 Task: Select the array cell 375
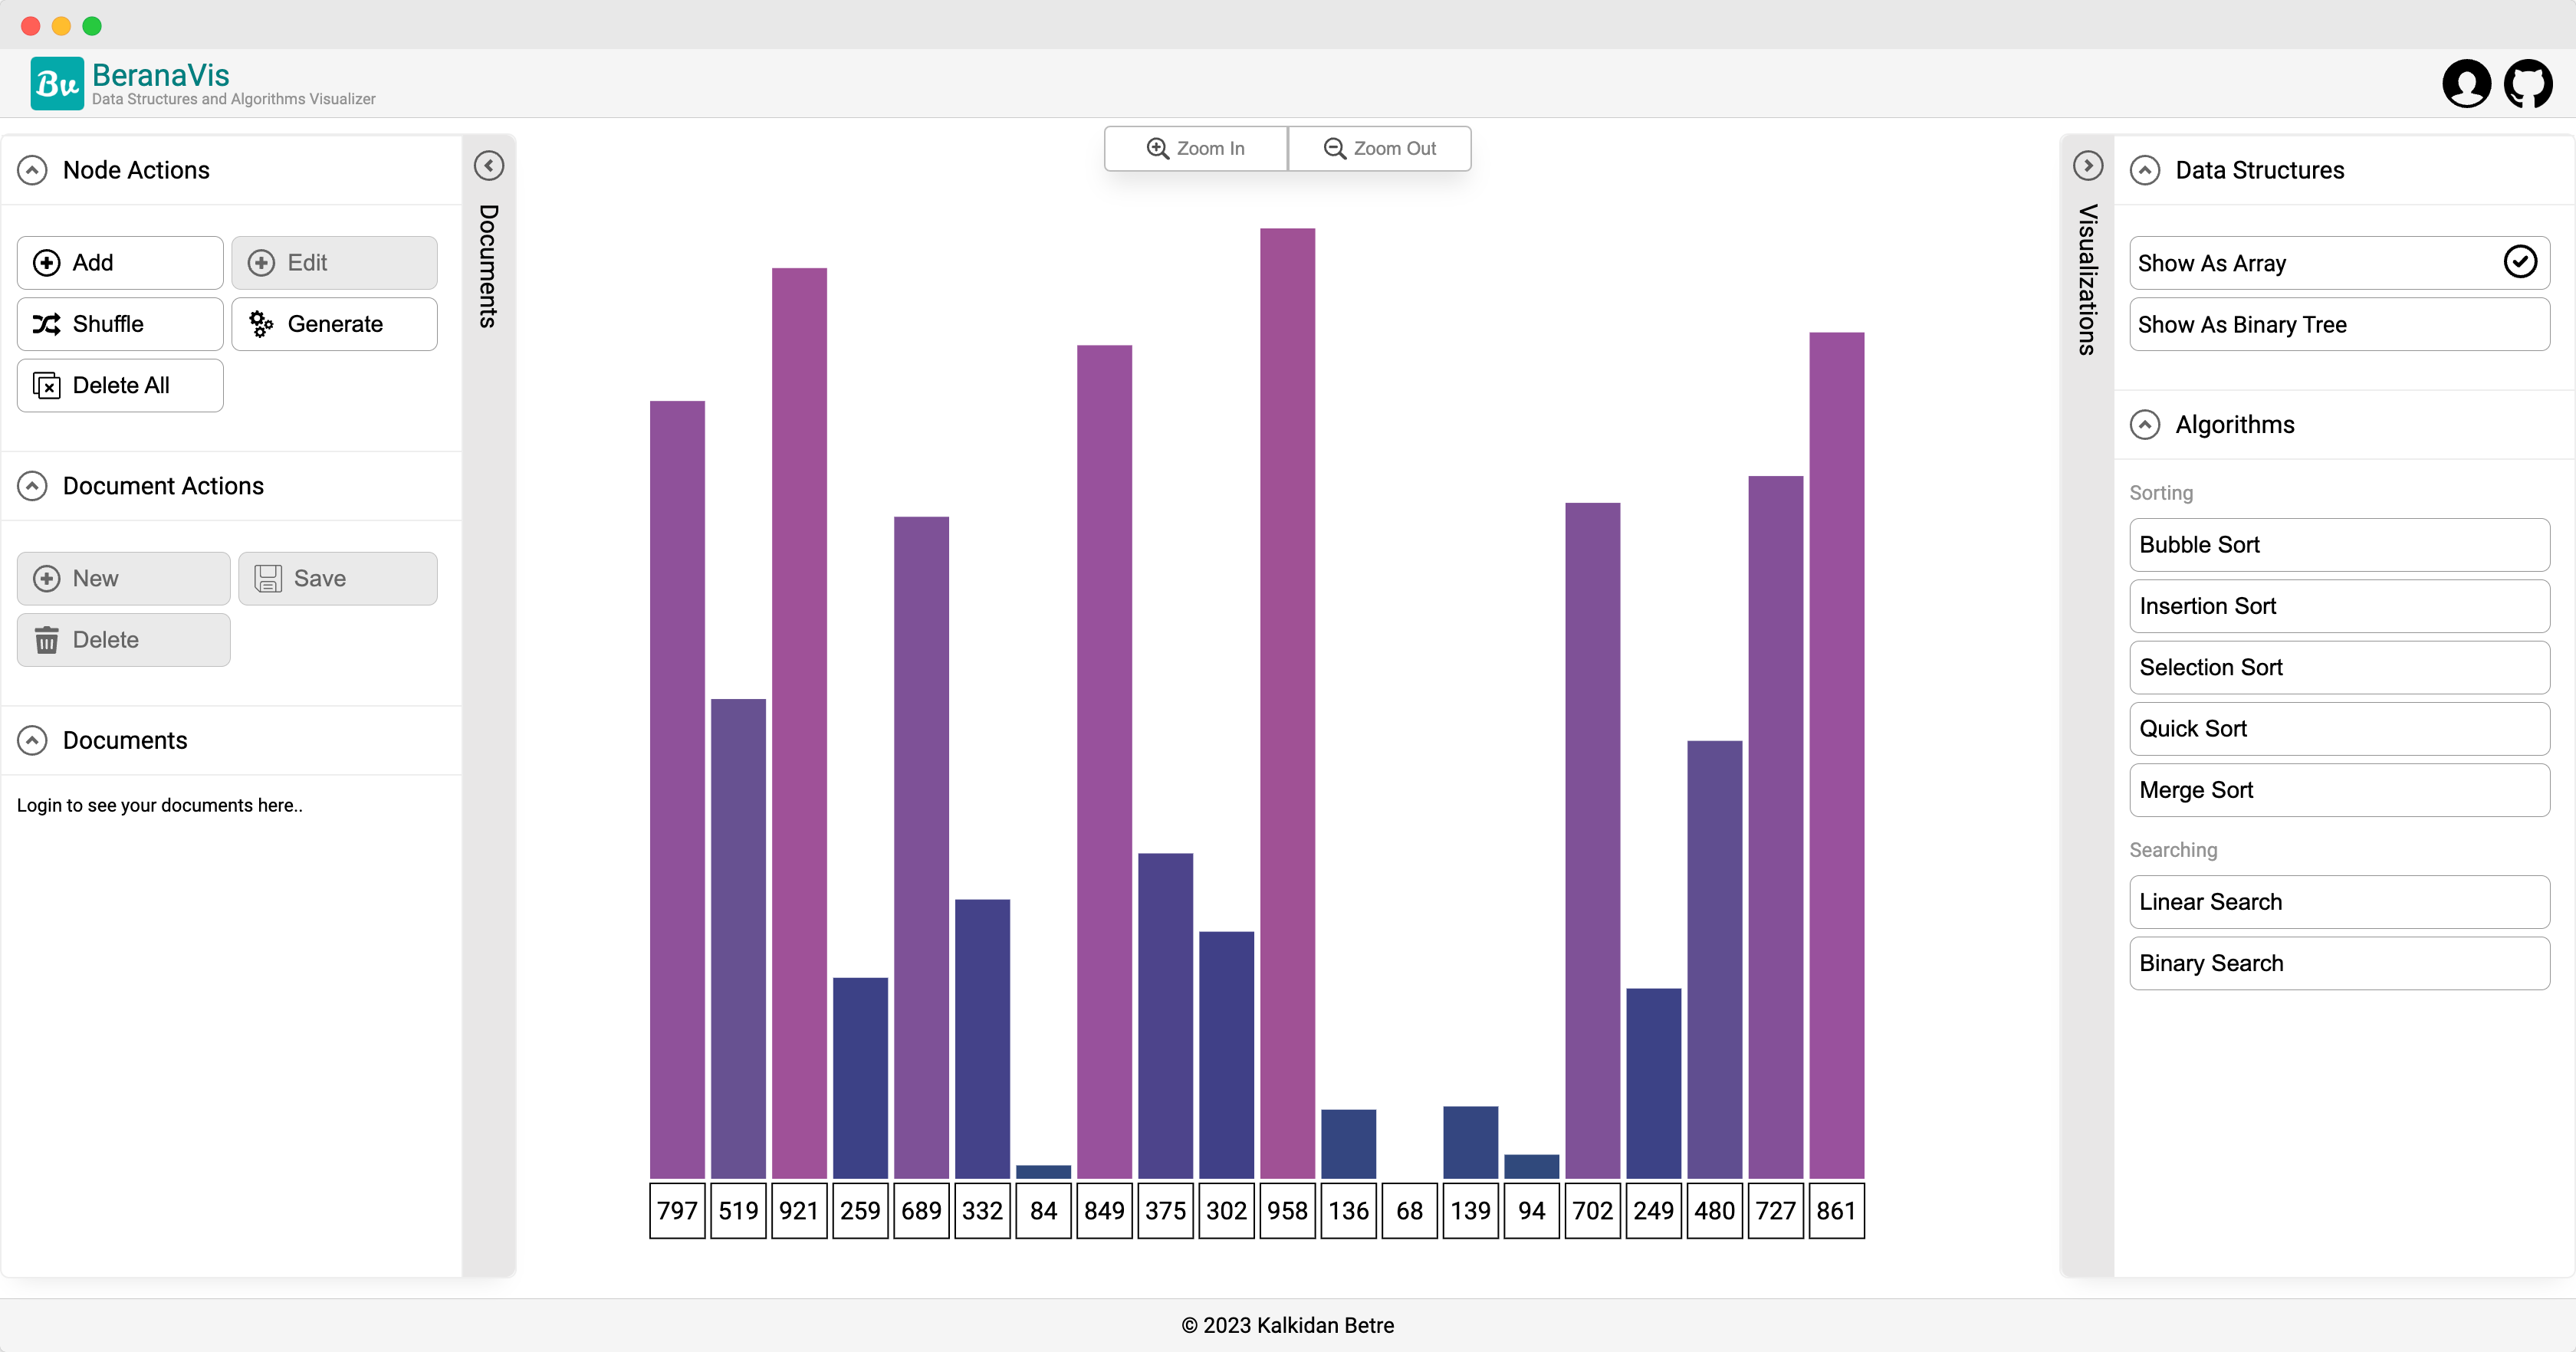(1165, 1211)
